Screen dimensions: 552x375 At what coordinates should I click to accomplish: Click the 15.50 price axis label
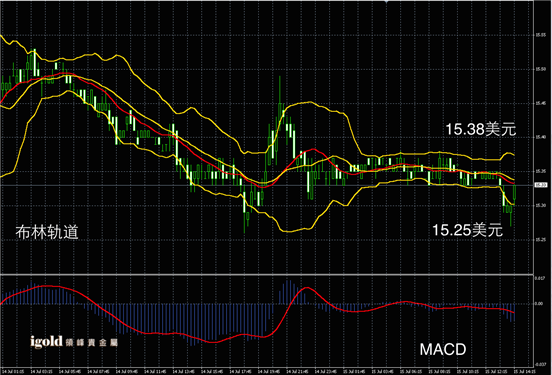[541, 69]
